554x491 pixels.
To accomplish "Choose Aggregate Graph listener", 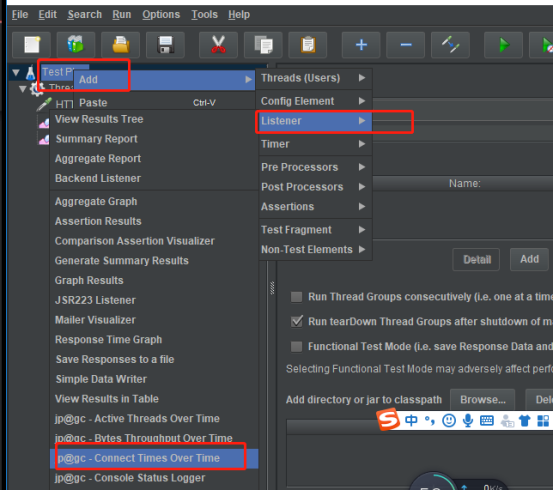I will pos(154,202).
